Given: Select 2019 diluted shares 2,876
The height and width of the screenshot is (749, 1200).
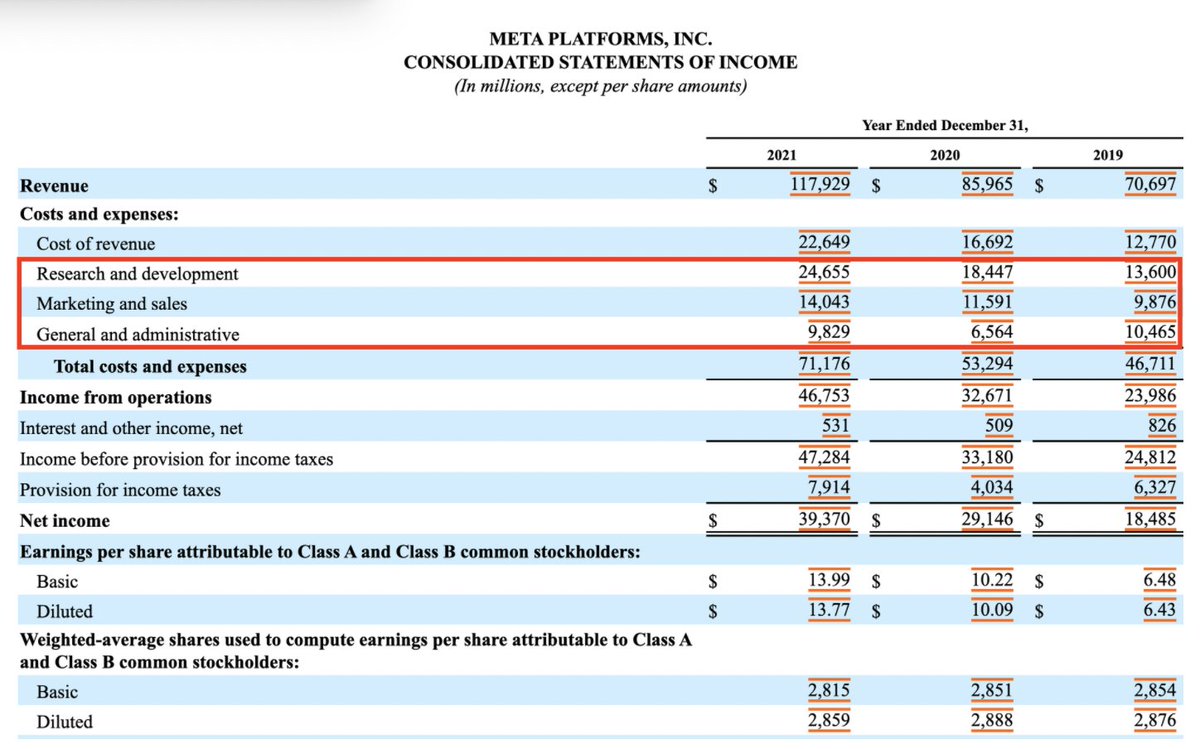Looking at the screenshot, I should 1155,721.
